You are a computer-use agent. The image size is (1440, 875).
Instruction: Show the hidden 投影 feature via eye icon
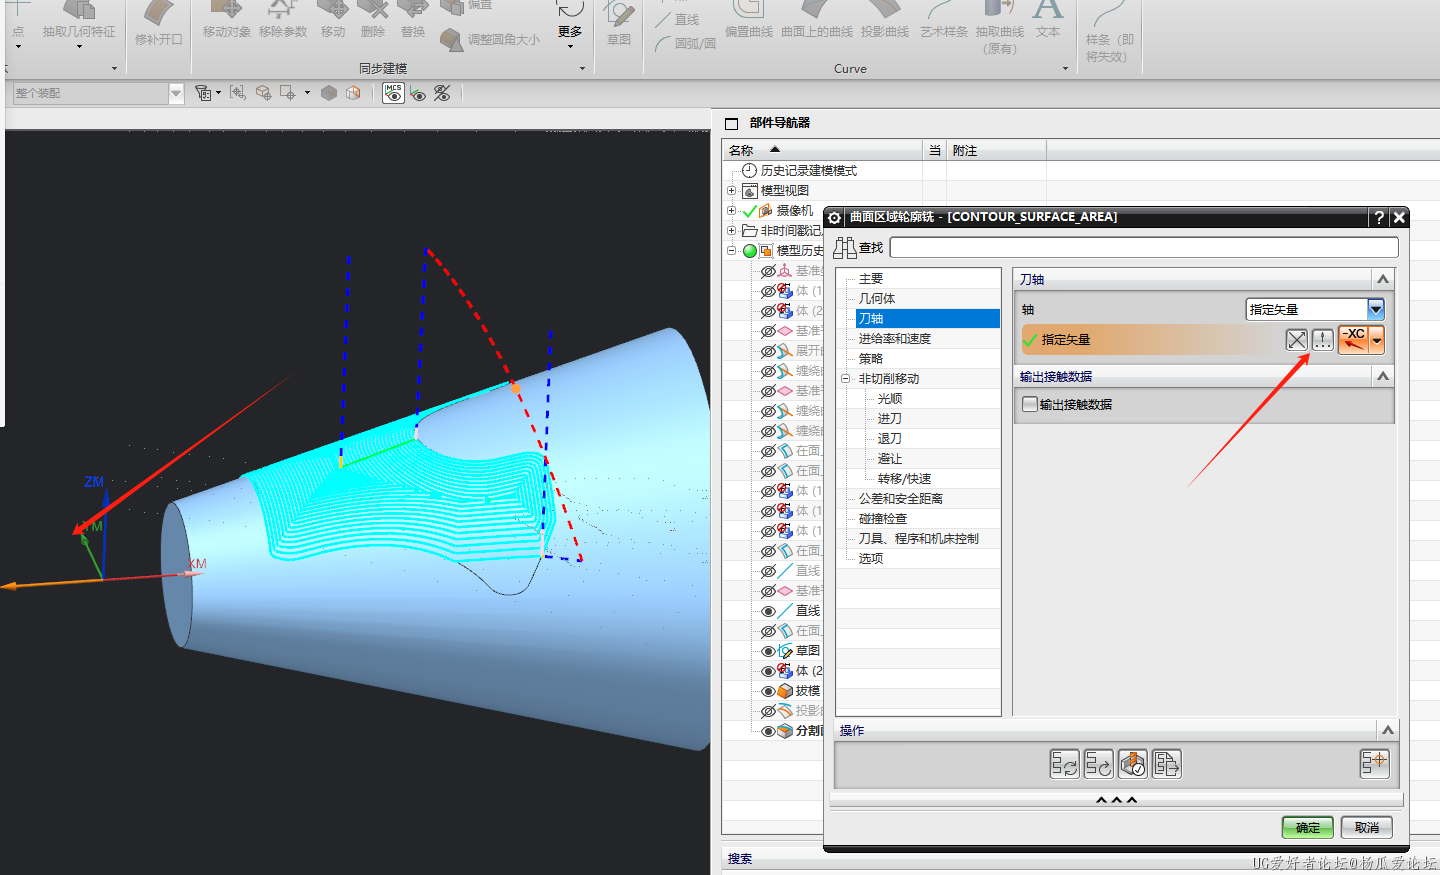768,711
